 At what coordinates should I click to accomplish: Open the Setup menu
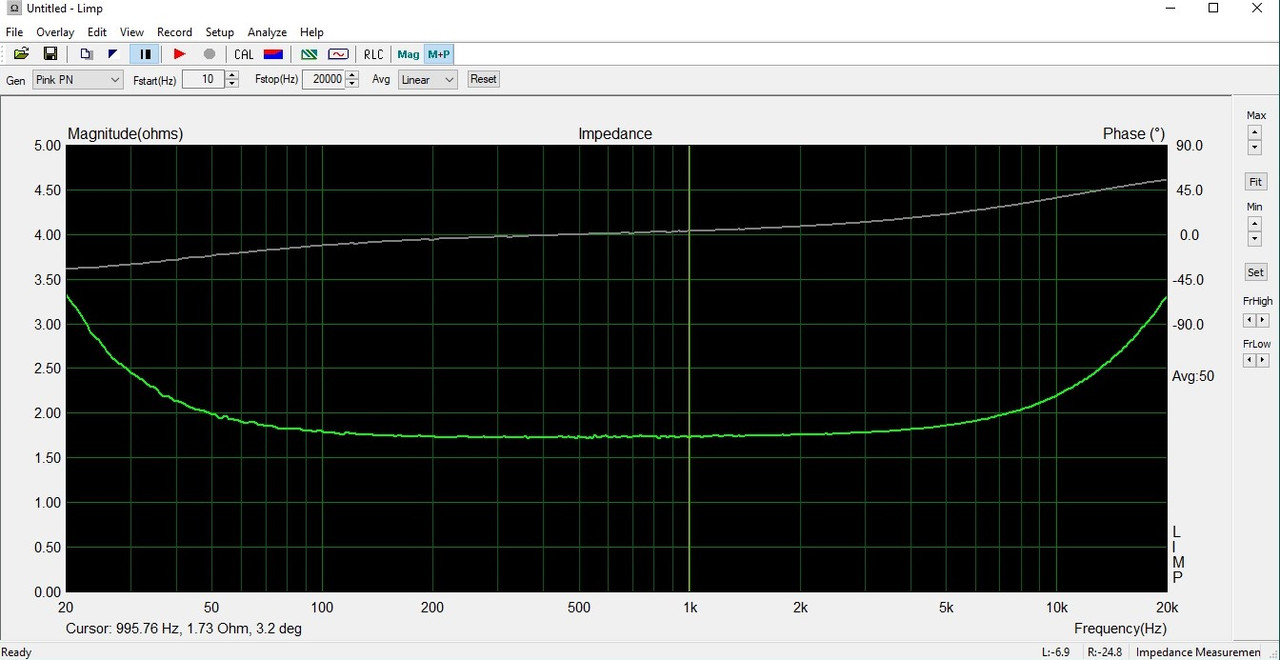click(219, 32)
